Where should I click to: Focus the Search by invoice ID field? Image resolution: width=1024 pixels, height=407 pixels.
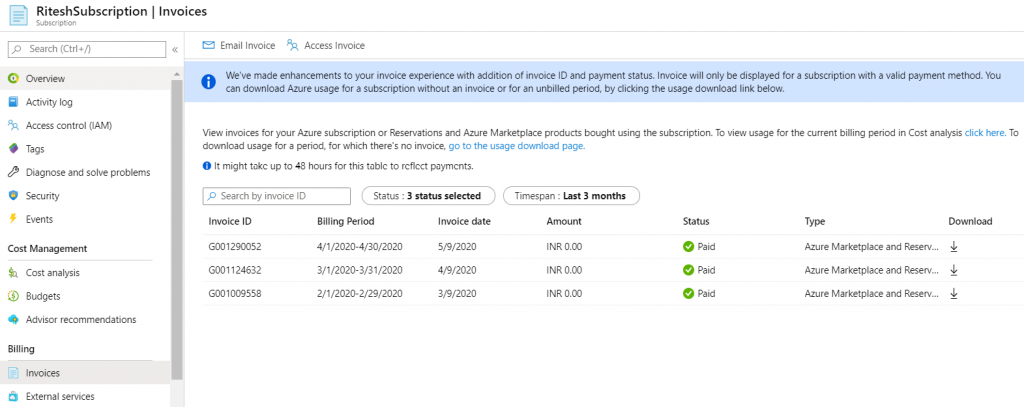coord(277,196)
